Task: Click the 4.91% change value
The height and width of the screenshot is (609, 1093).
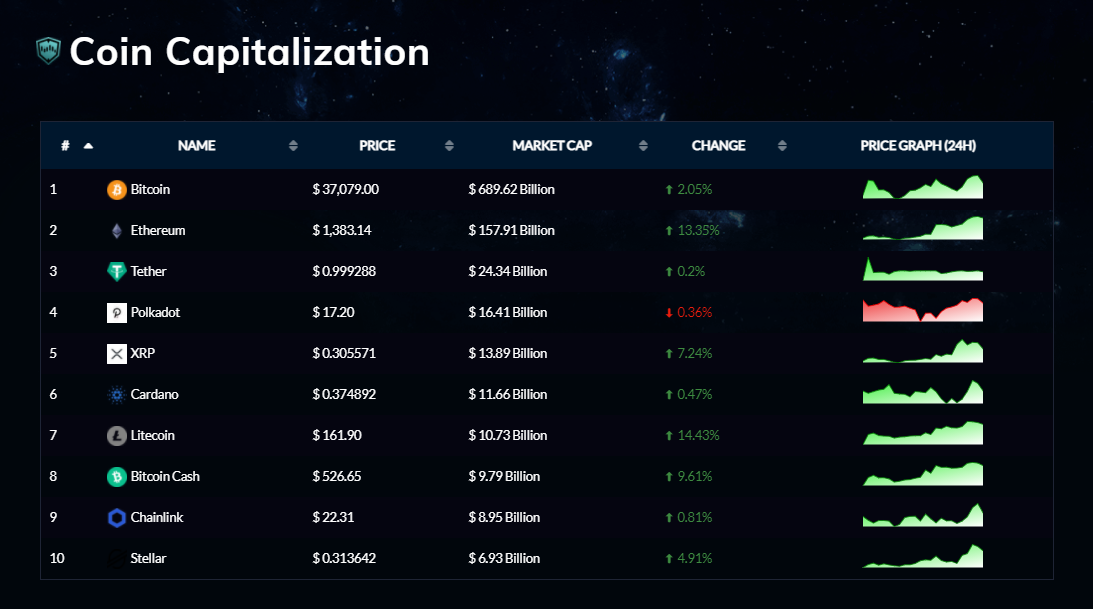Action: (x=694, y=559)
